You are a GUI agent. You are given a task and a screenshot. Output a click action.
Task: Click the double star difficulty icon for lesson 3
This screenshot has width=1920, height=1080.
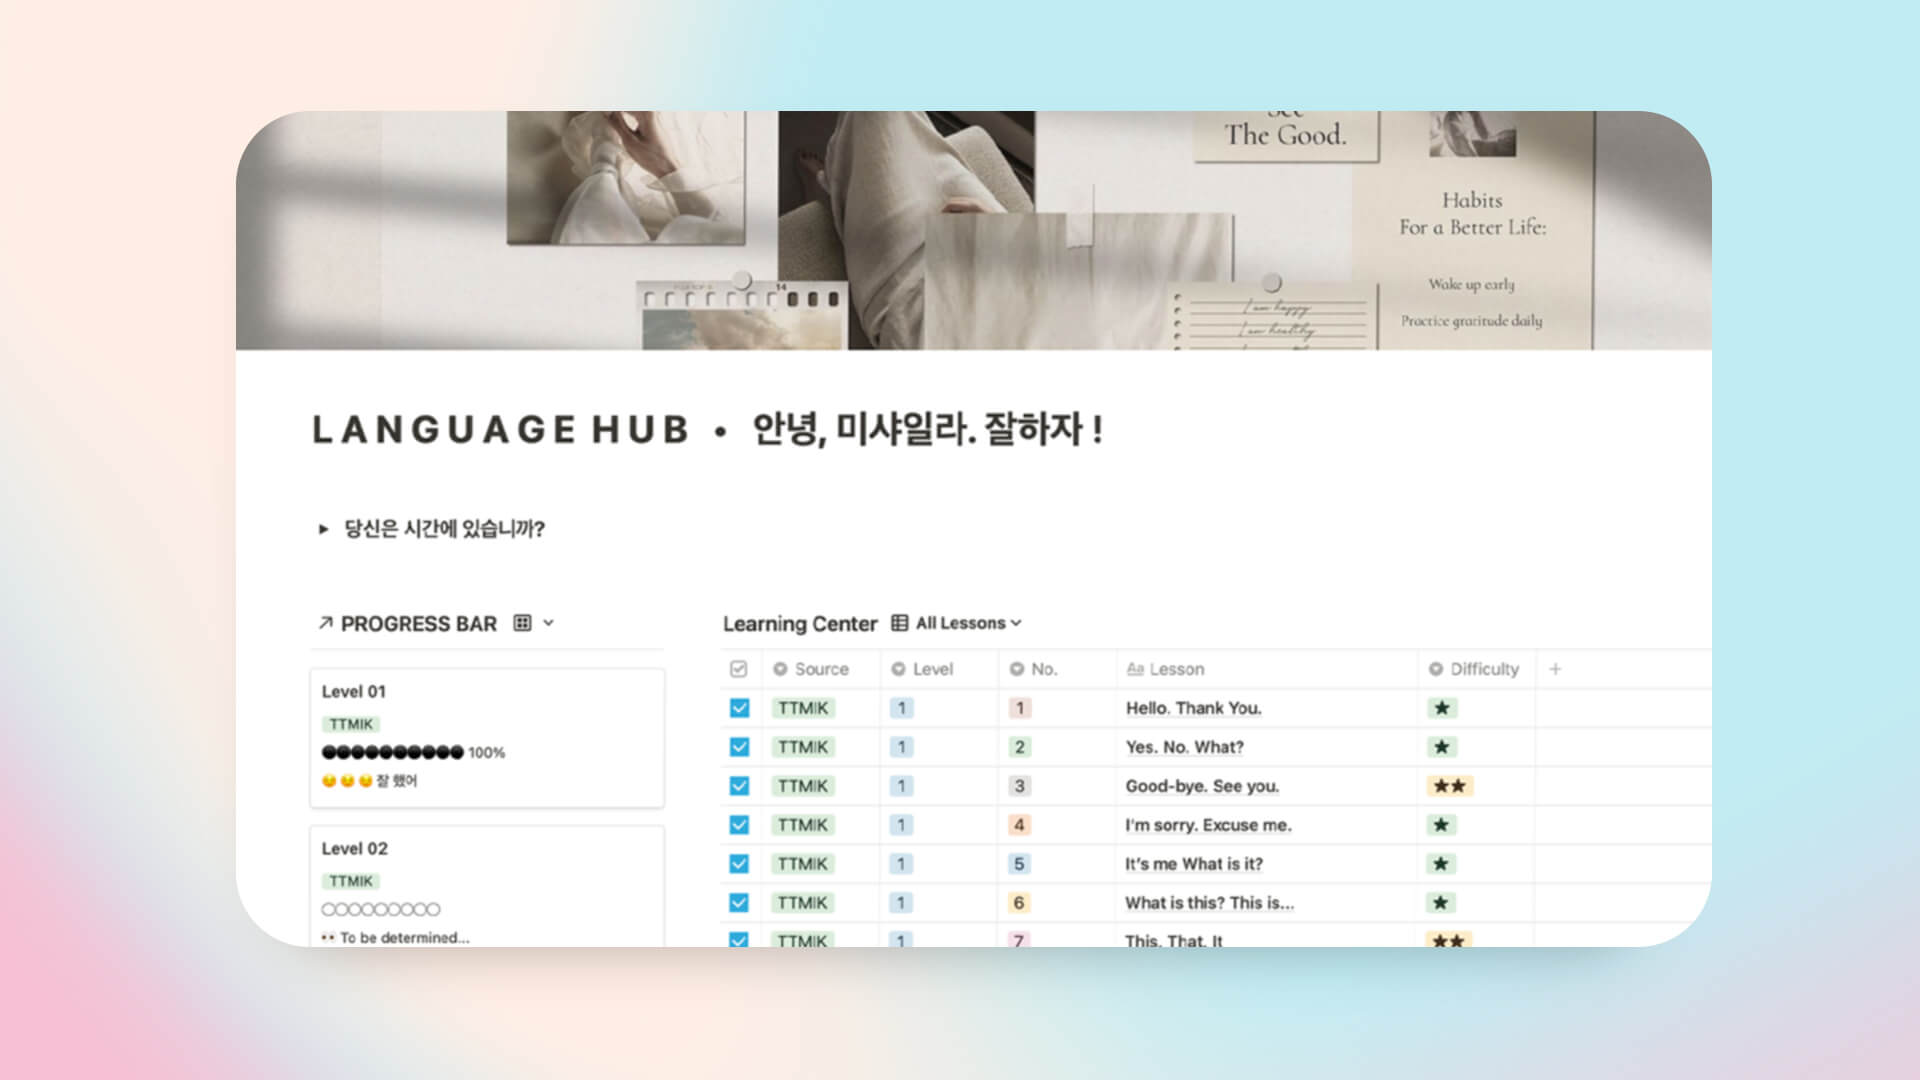pyautogui.click(x=1448, y=786)
